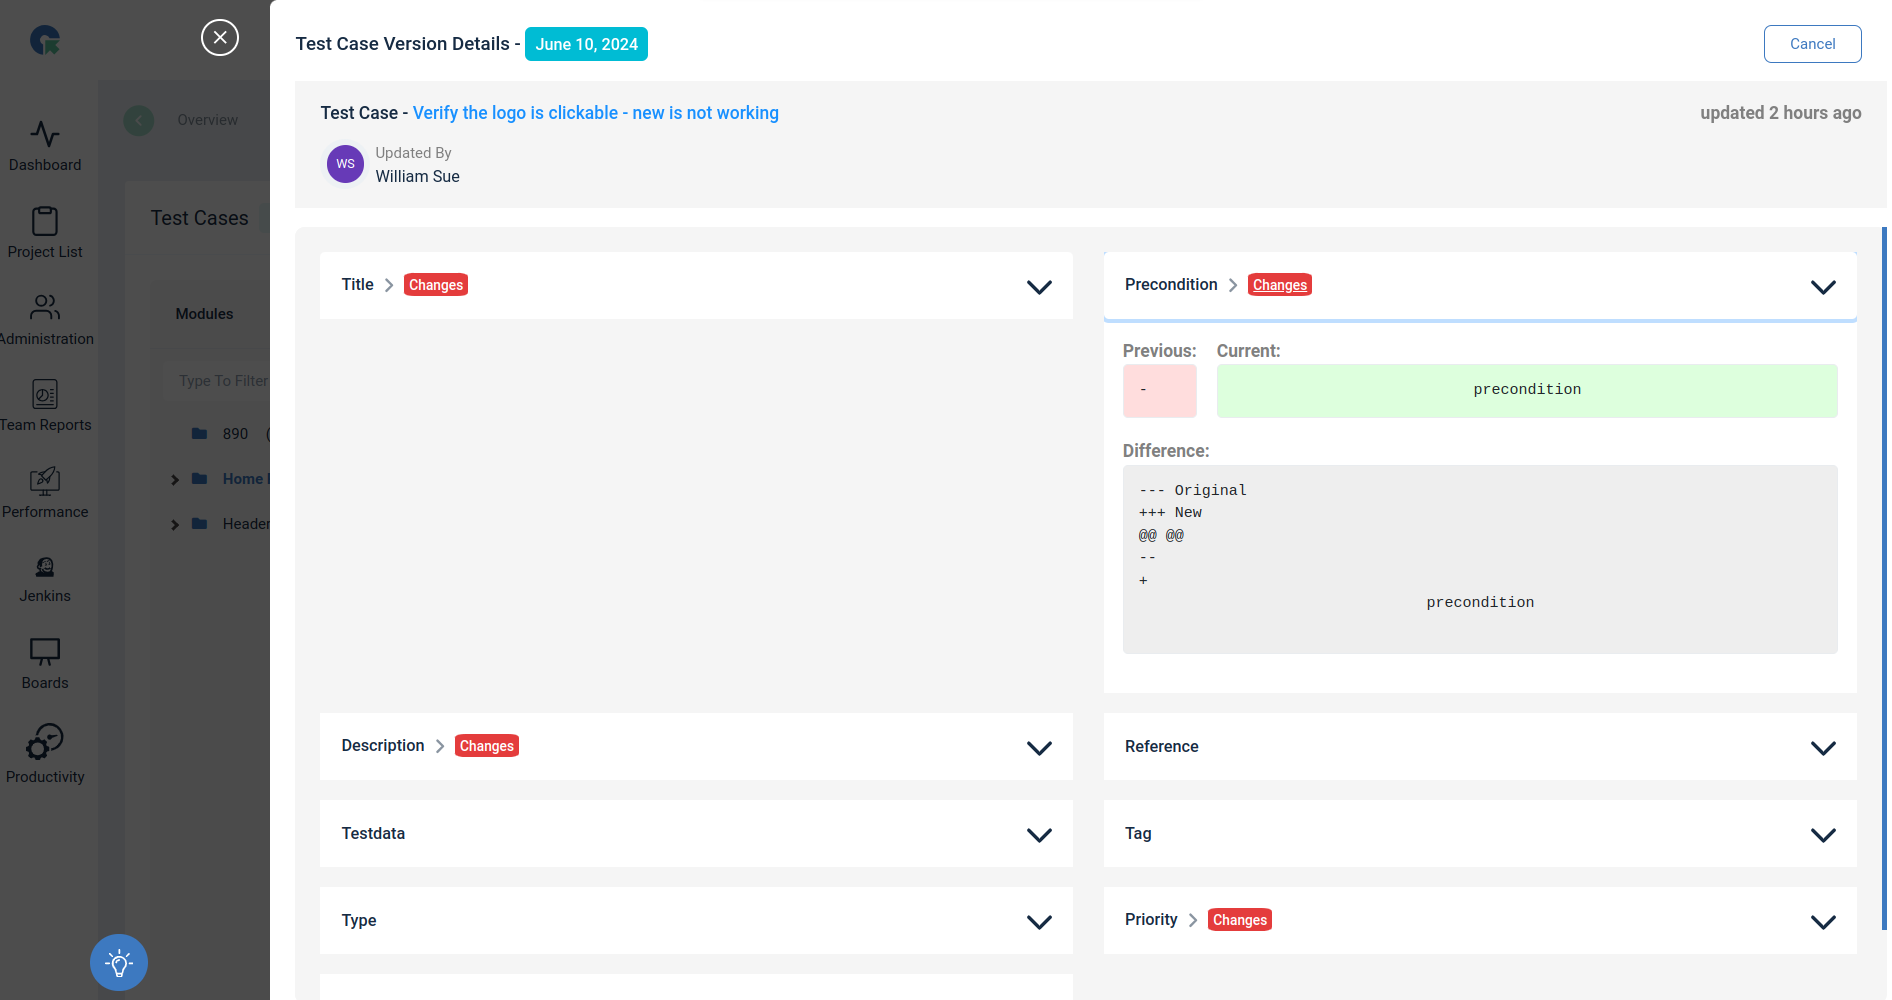This screenshot has width=1892, height=1000.
Task: Click the Tag section heading
Action: click(1138, 834)
